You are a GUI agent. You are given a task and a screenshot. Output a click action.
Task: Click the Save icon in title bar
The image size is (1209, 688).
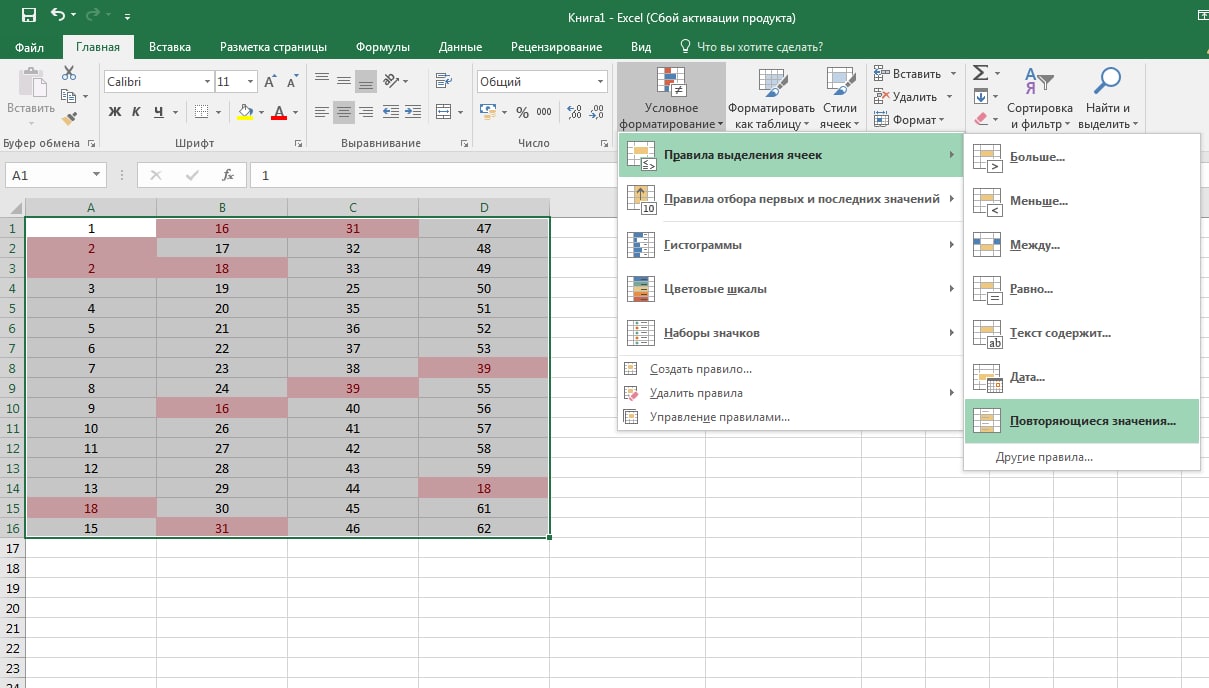point(28,16)
